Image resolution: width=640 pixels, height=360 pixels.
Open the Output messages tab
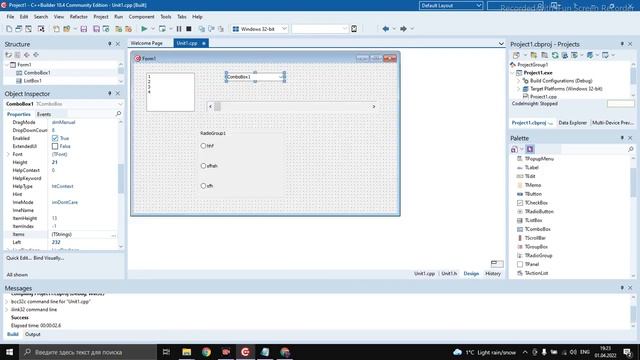[x=33, y=334]
